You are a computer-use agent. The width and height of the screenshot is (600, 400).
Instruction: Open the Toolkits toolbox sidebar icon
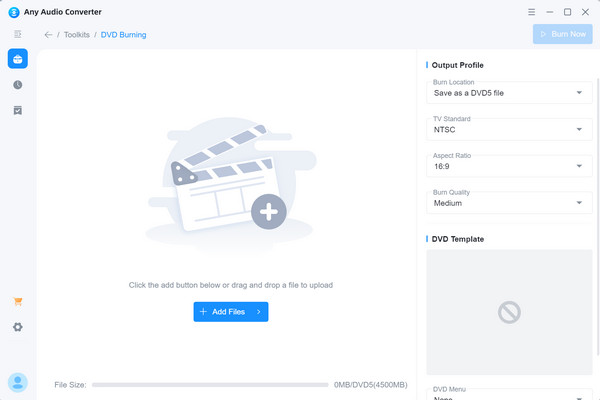[18, 59]
